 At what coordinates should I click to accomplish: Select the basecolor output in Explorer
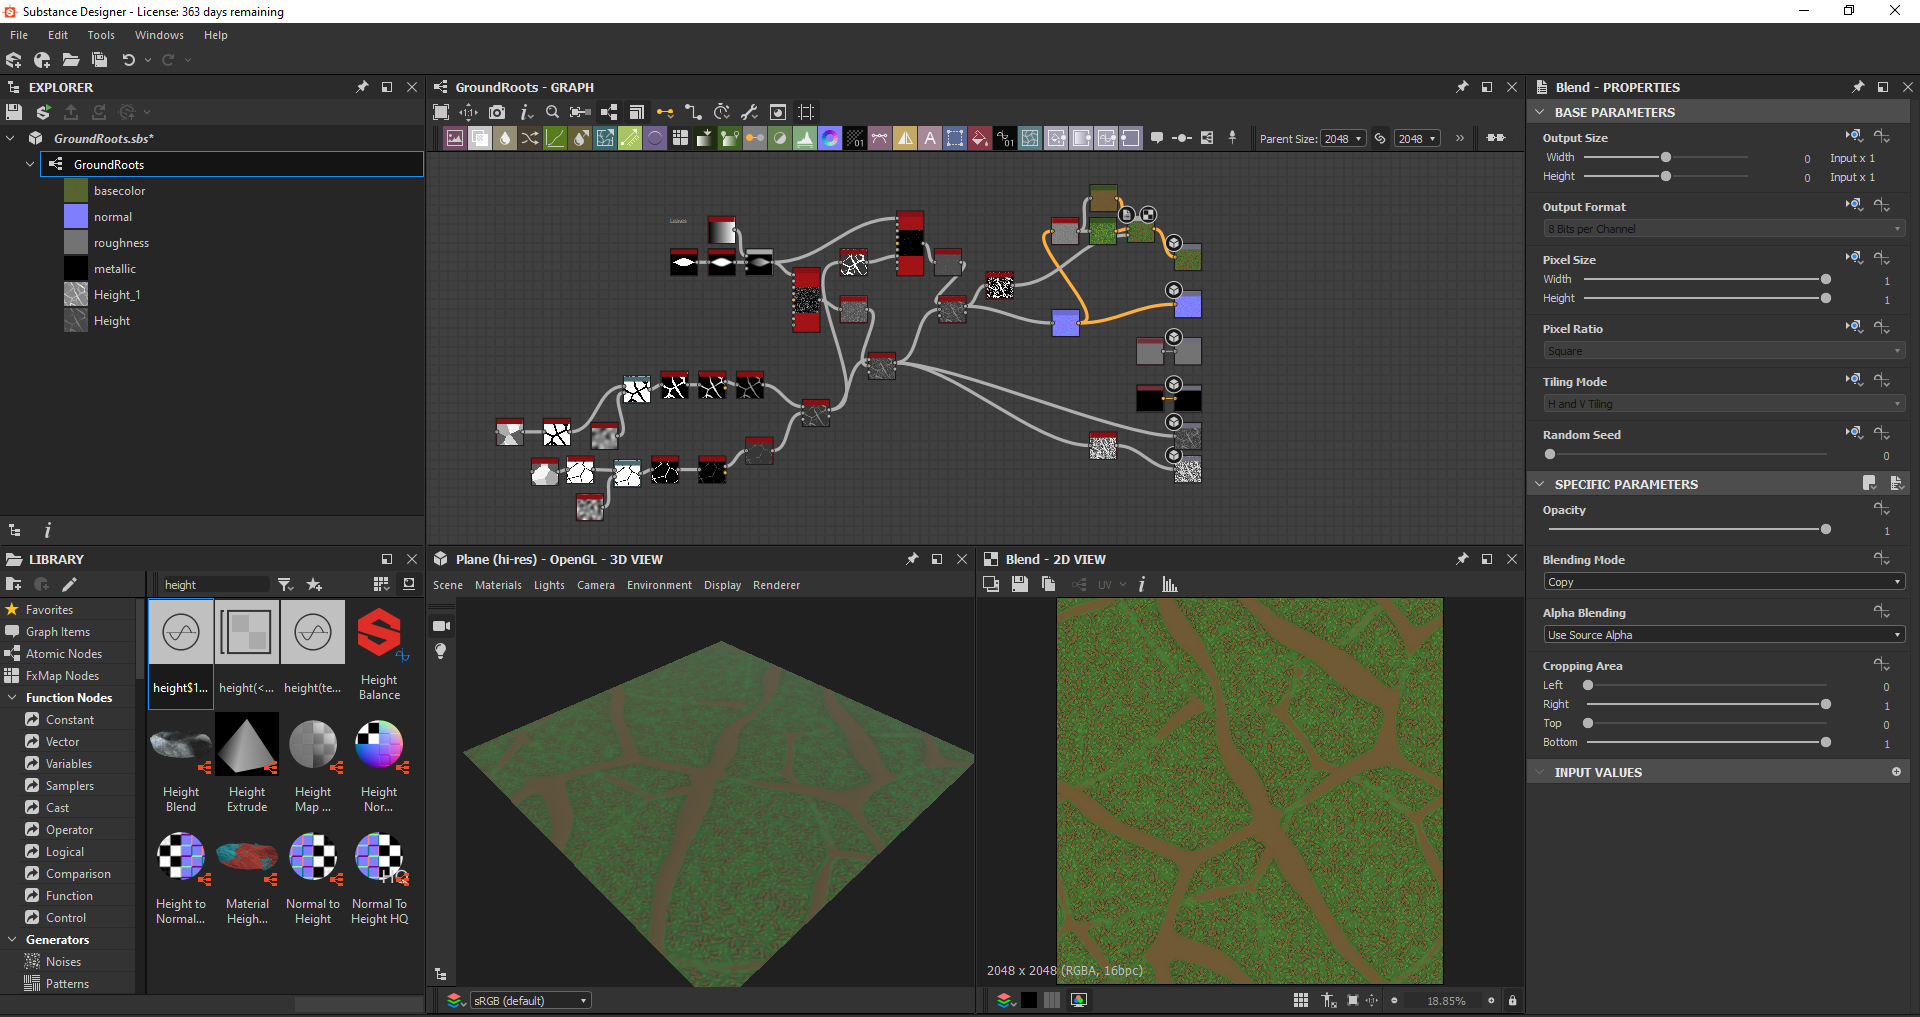point(119,191)
